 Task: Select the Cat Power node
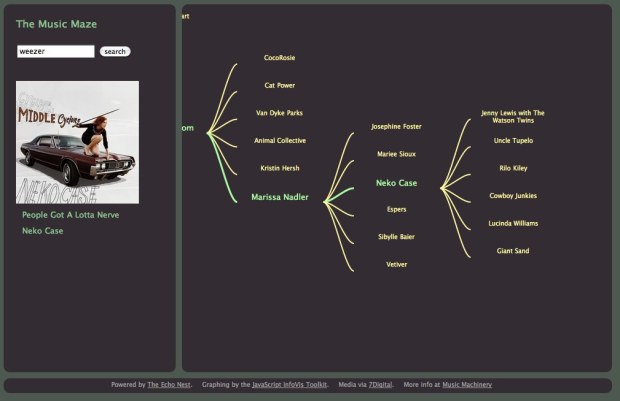pyautogui.click(x=279, y=86)
